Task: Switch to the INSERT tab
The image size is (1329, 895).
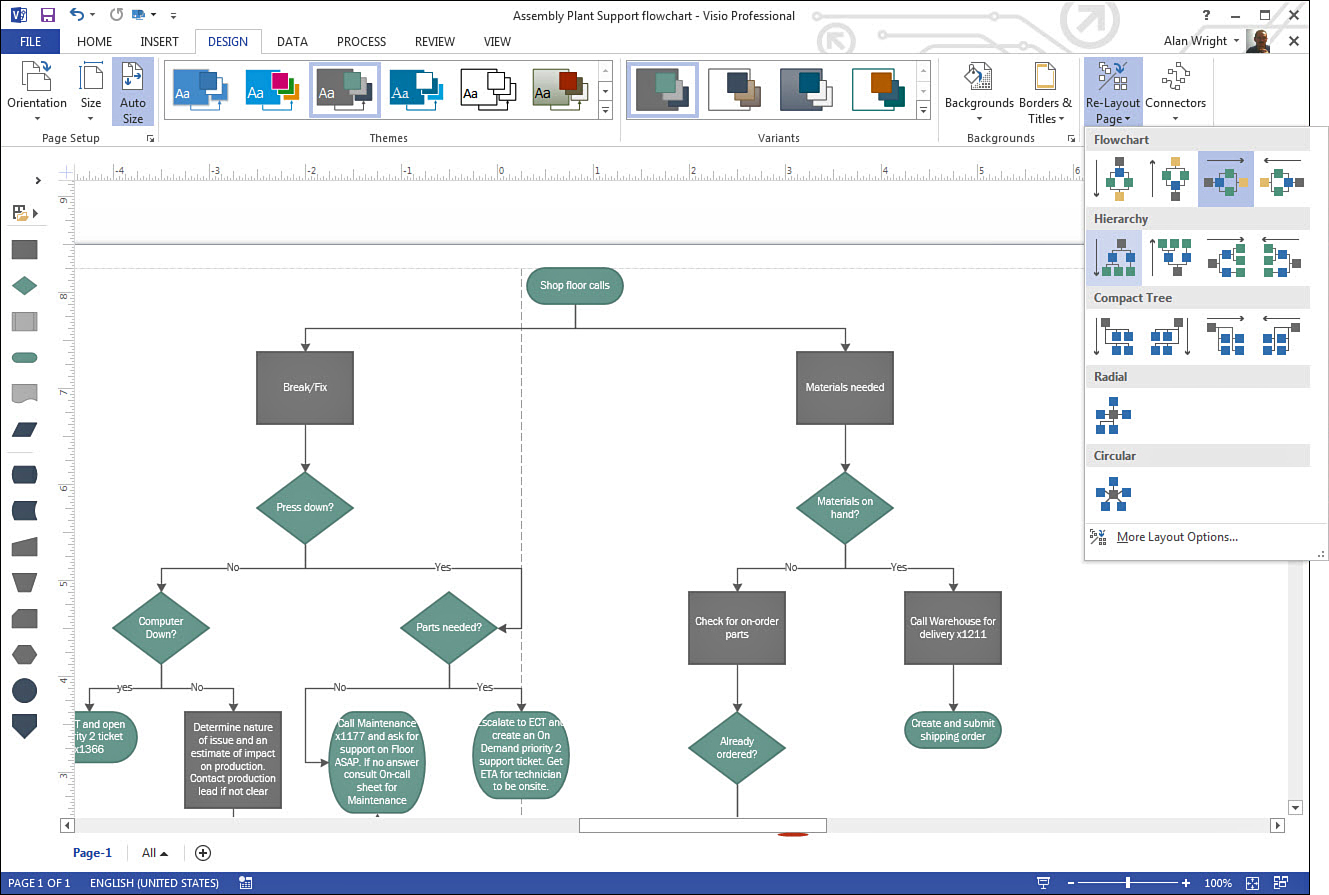Action: tap(160, 42)
